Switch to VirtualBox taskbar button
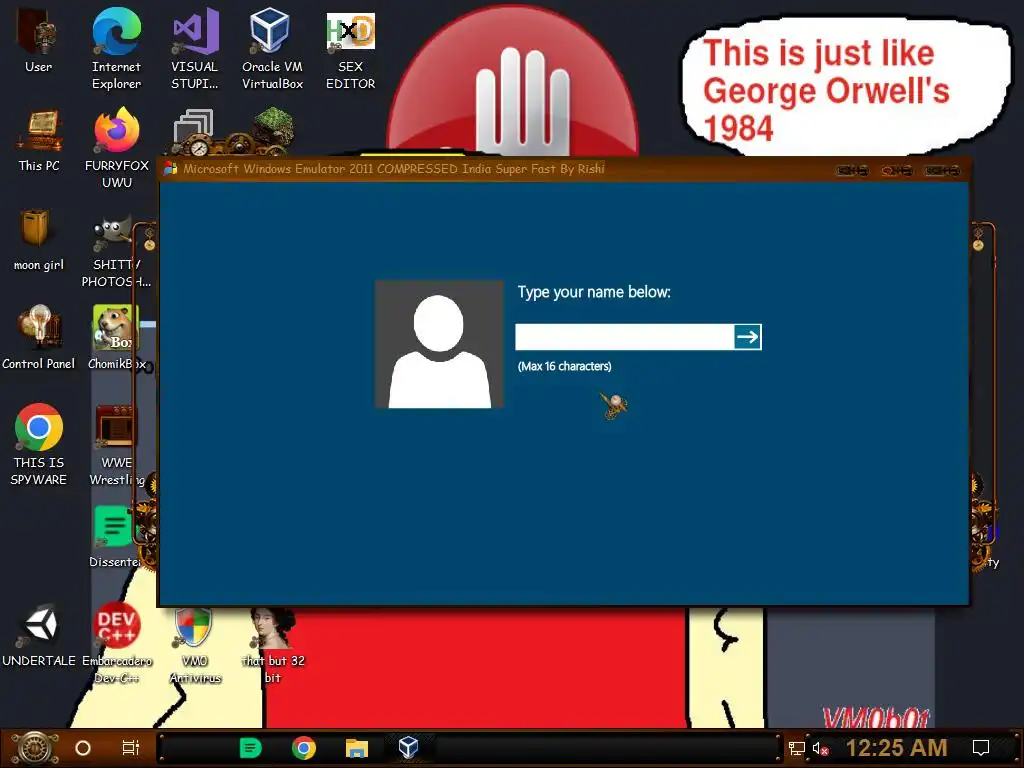The image size is (1024, 768). [409, 748]
